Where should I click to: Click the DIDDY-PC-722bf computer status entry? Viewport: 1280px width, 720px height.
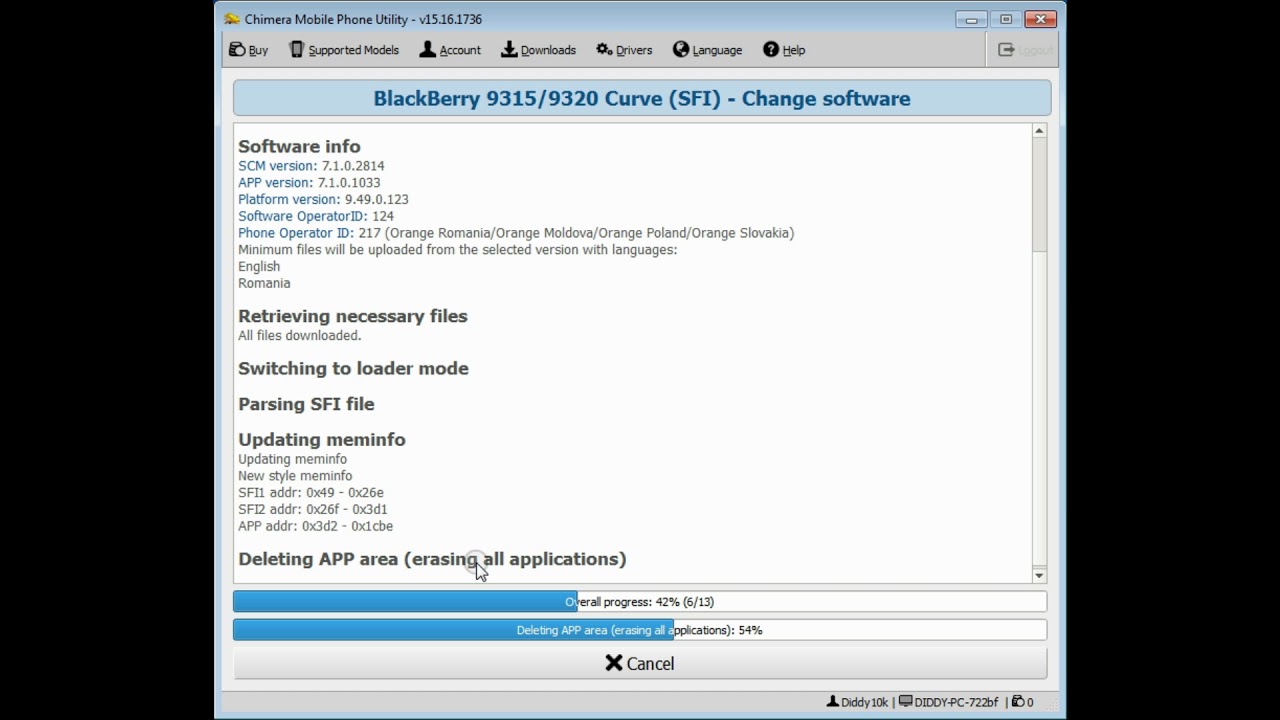948,702
